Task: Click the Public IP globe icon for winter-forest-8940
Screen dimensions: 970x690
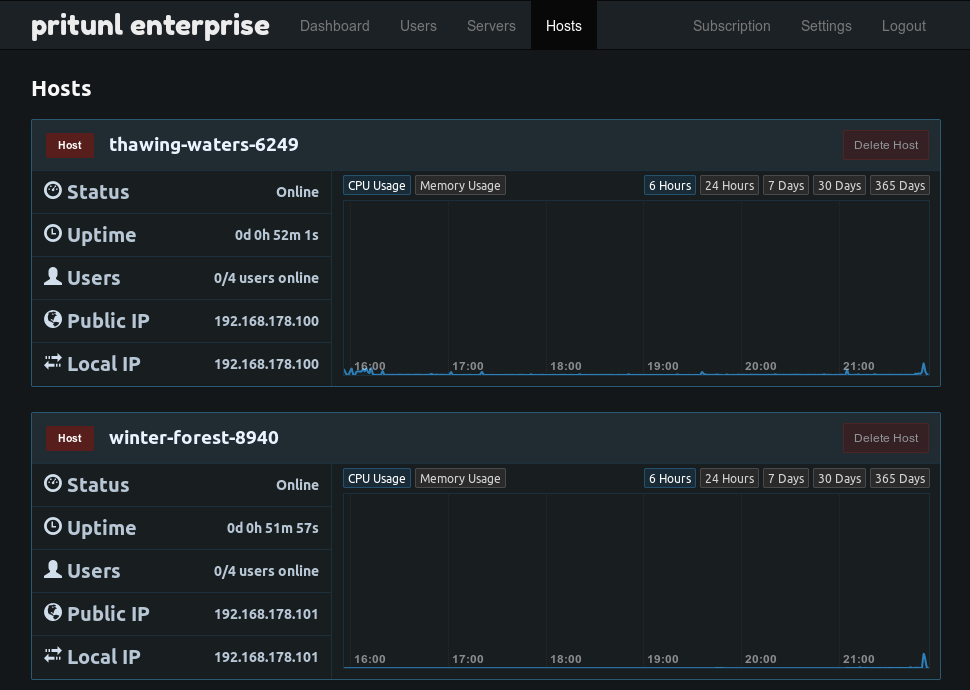Action: 53,612
